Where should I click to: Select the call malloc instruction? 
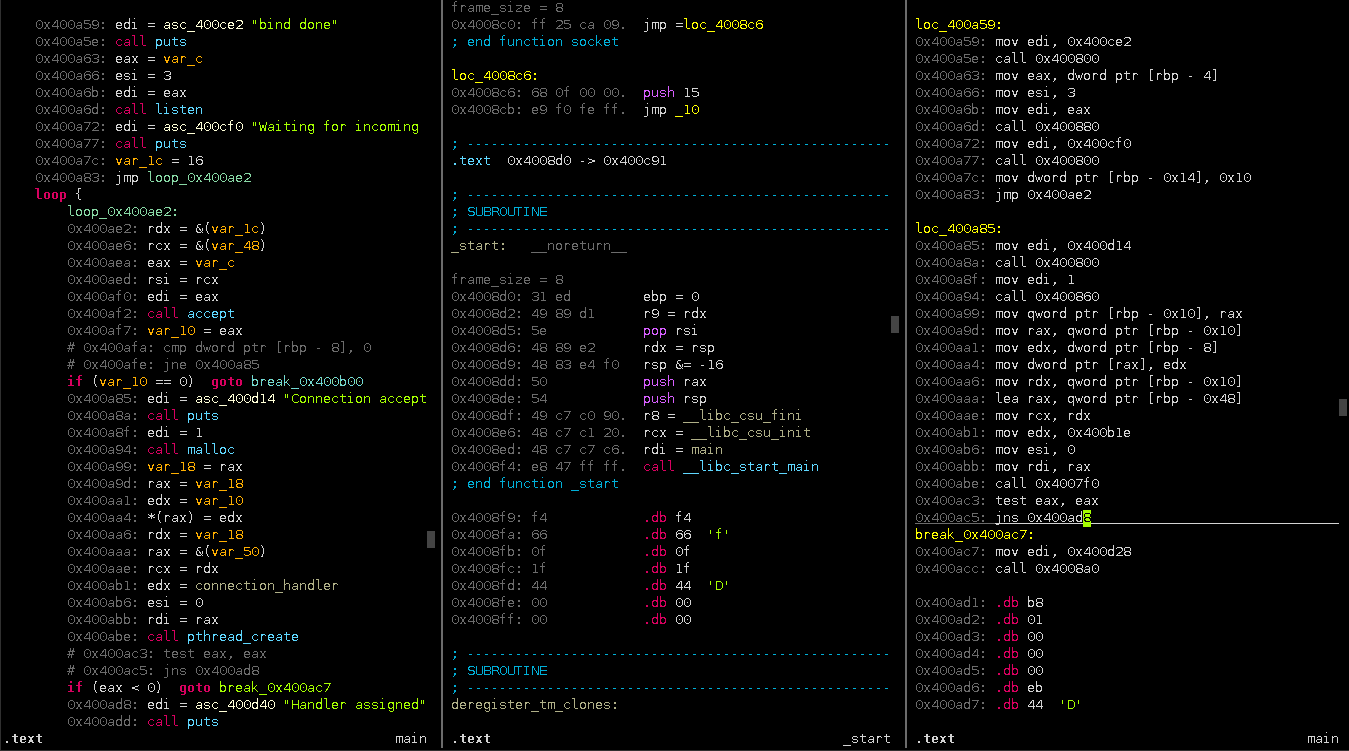(x=190, y=449)
